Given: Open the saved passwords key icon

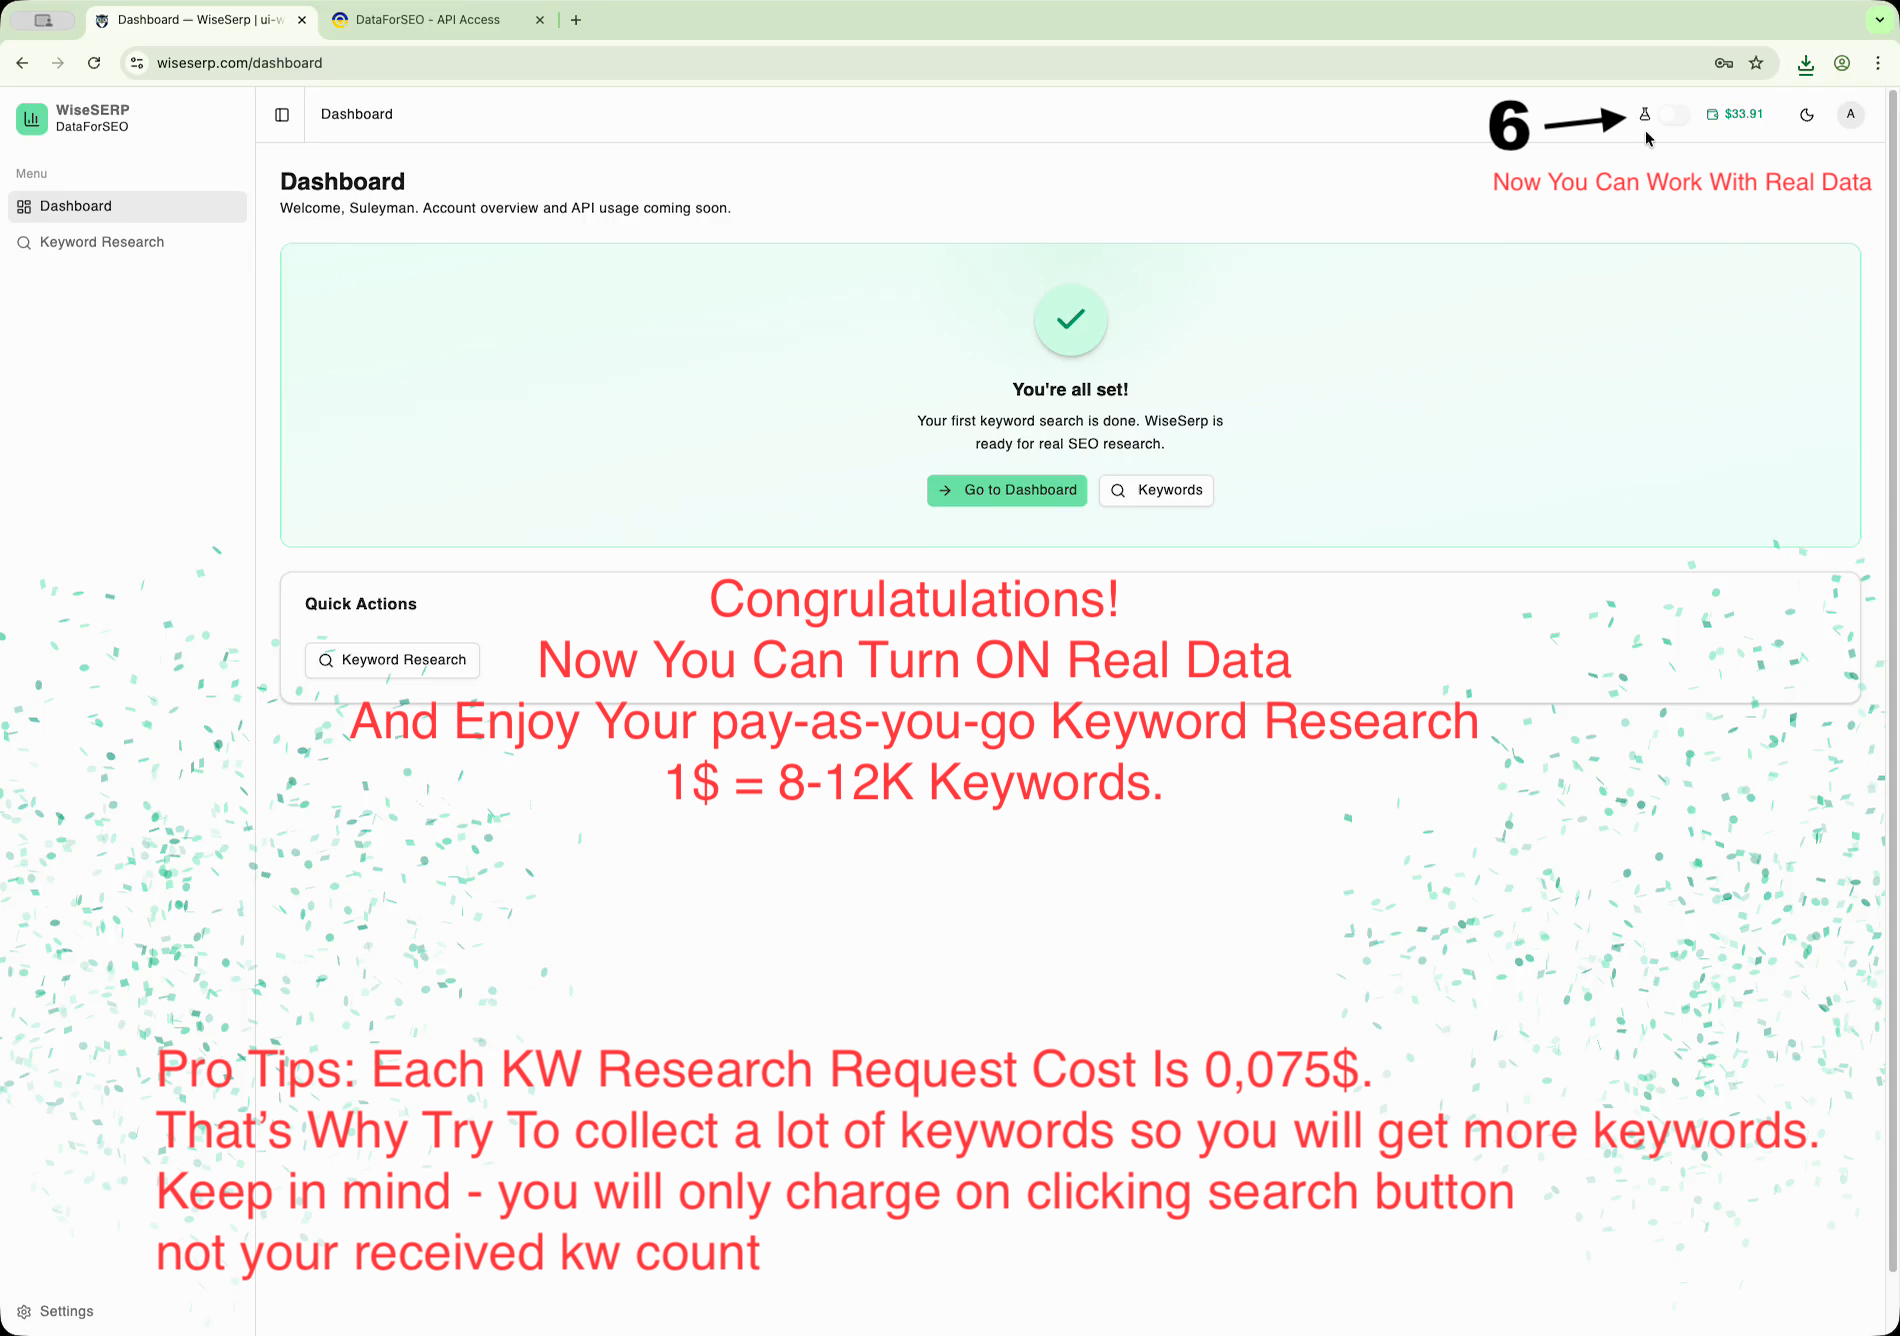Looking at the screenshot, I should click(1724, 63).
